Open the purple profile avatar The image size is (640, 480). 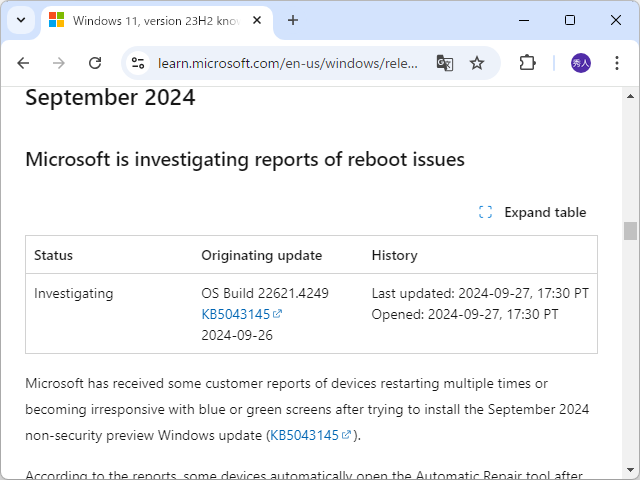(x=580, y=63)
